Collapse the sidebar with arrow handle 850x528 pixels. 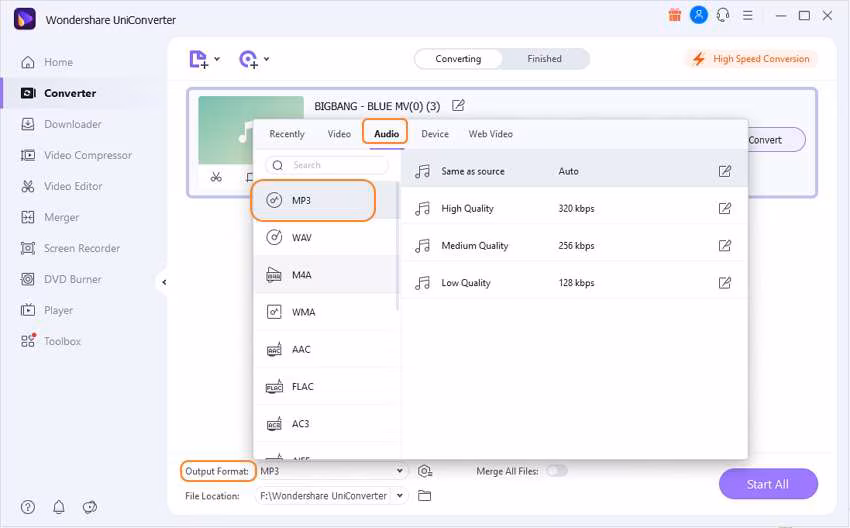(164, 282)
